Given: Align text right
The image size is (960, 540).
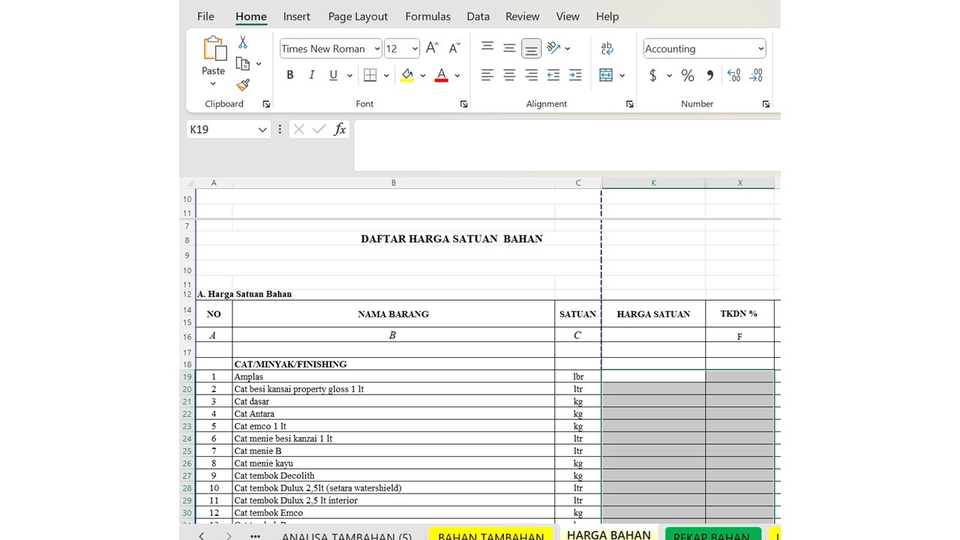Looking at the screenshot, I should coord(531,75).
